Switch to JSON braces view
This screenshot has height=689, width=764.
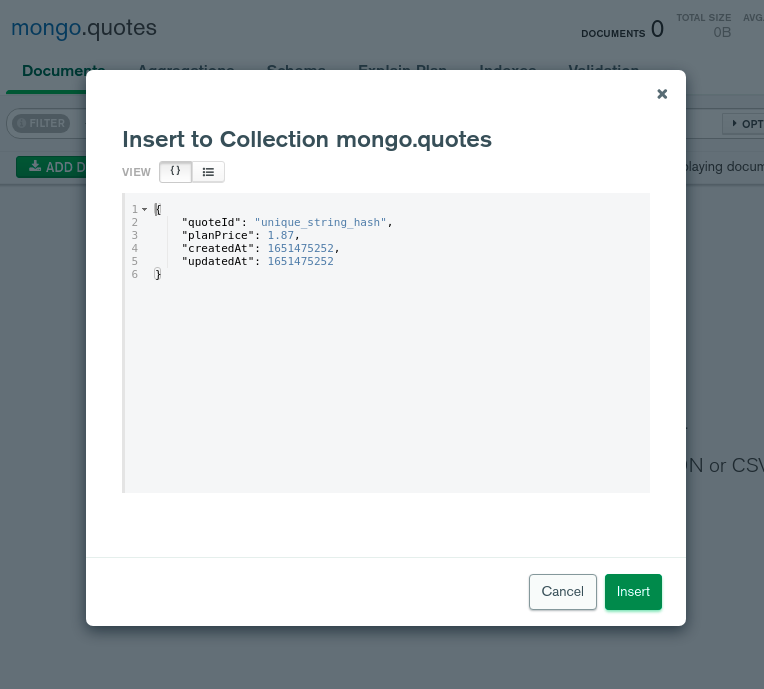[175, 172]
